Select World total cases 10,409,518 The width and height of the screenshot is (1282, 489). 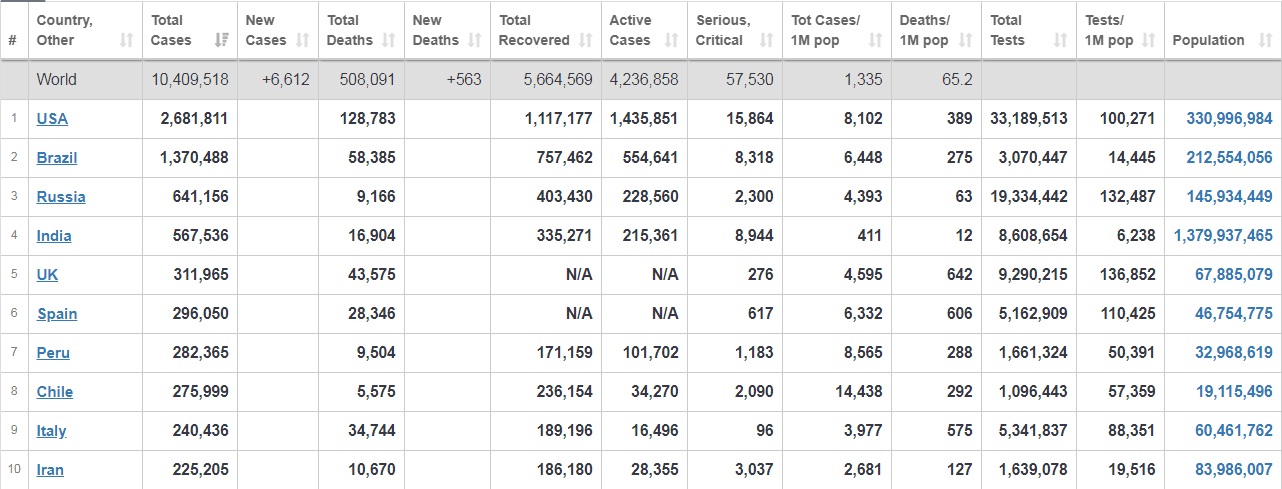click(x=190, y=79)
